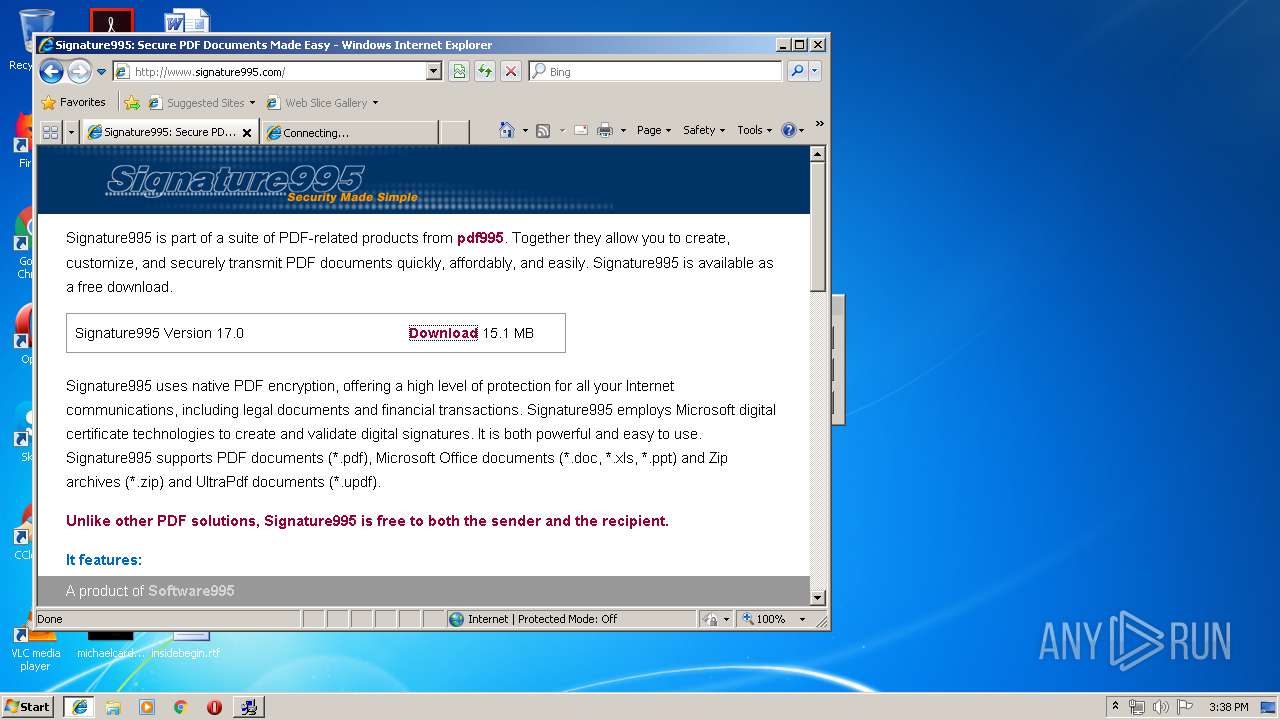Refresh the current page
The height and width of the screenshot is (720, 1280).
tap(485, 71)
